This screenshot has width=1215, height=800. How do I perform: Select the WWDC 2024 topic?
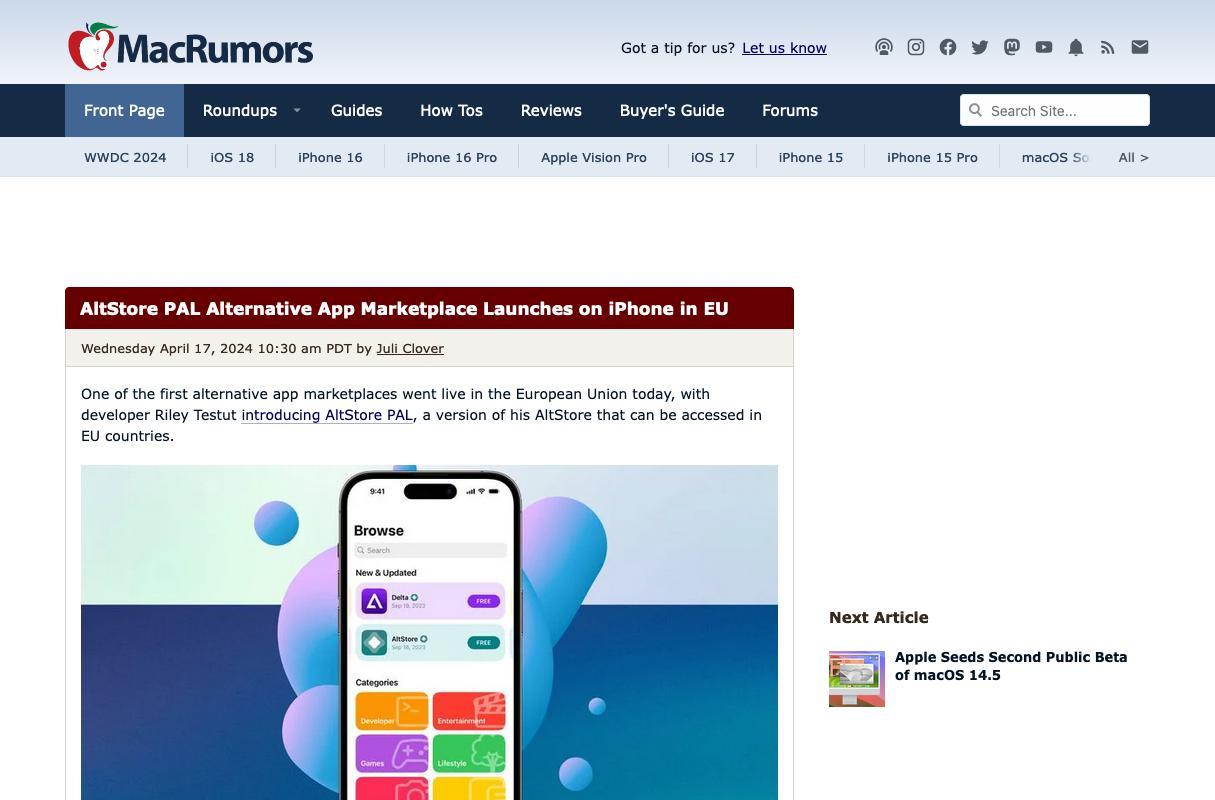coord(125,157)
